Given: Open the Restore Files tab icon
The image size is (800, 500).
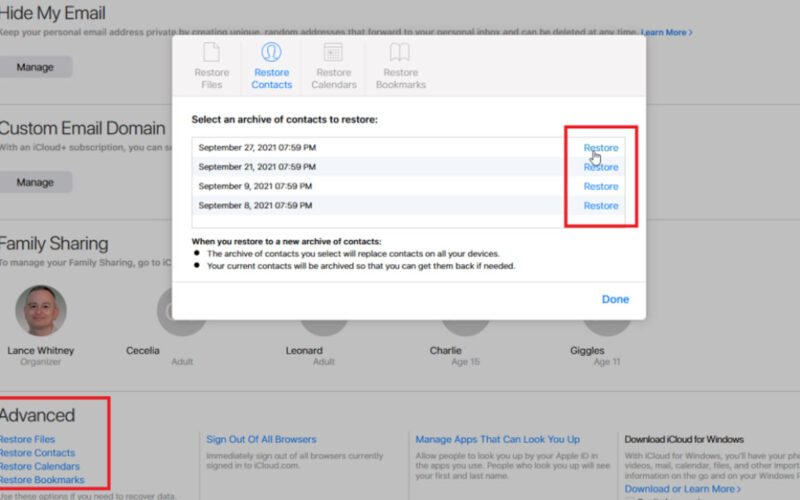Looking at the screenshot, I should point(211,52).
